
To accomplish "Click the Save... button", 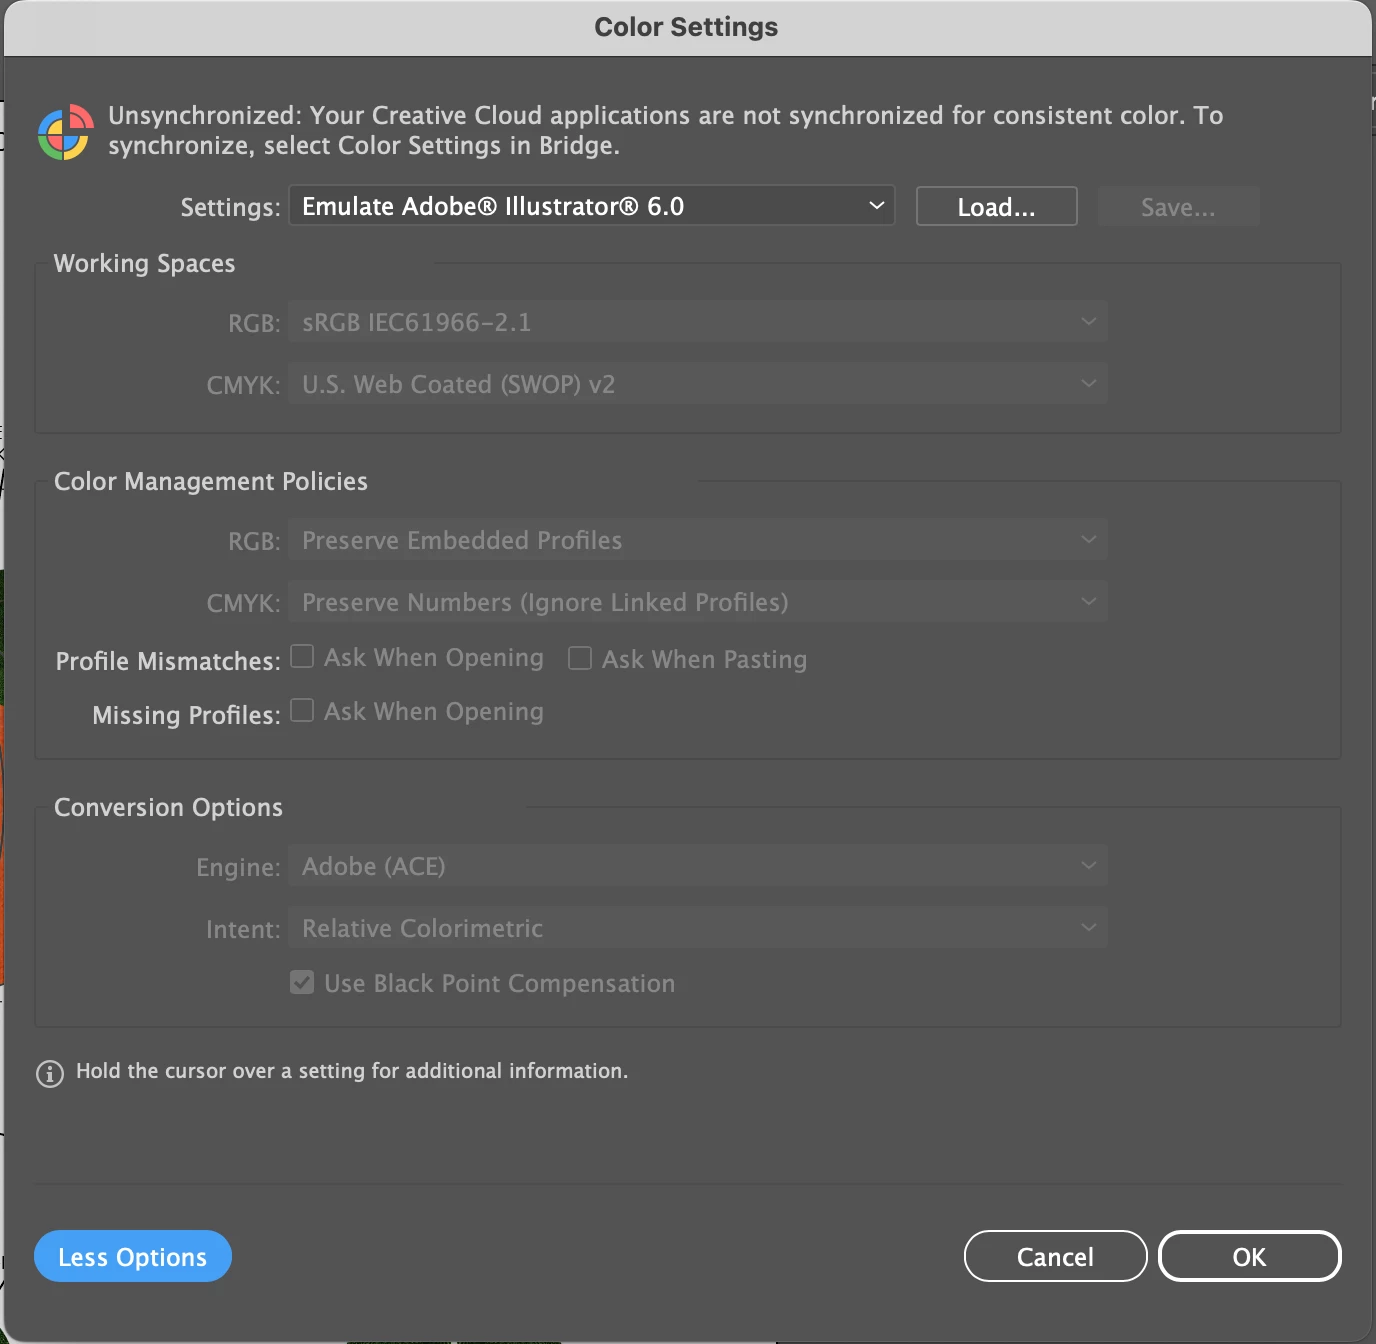I will [x=1178, y=207].
